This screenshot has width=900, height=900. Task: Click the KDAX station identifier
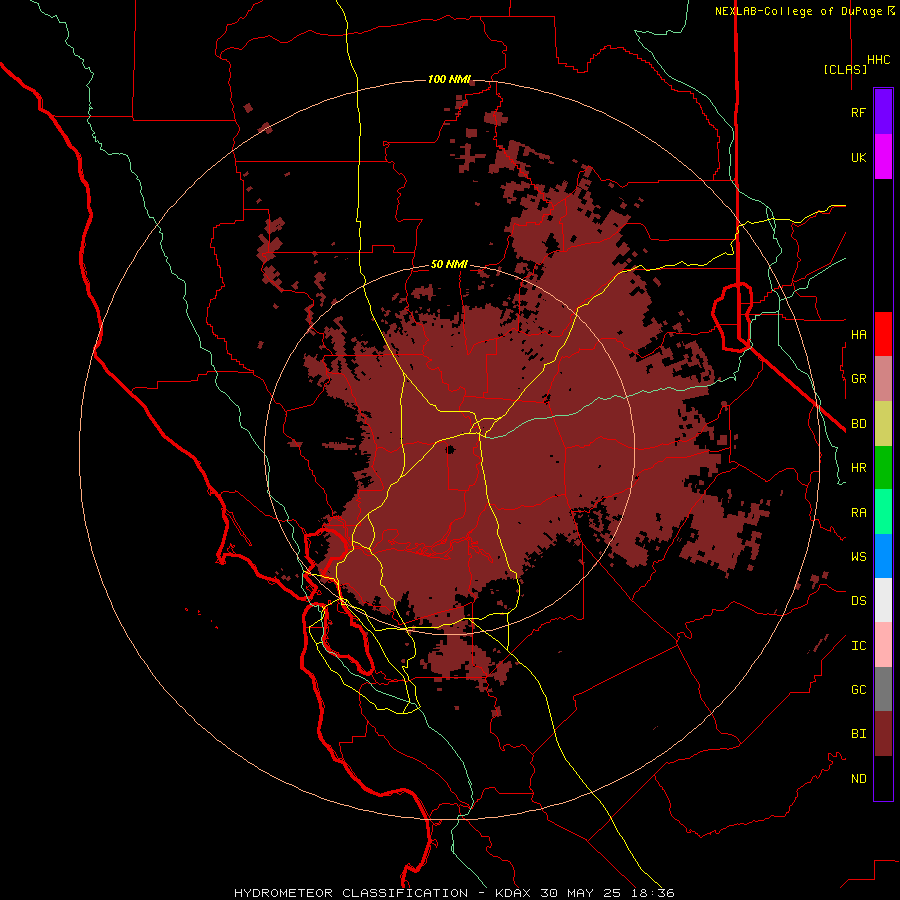[513, 893]
